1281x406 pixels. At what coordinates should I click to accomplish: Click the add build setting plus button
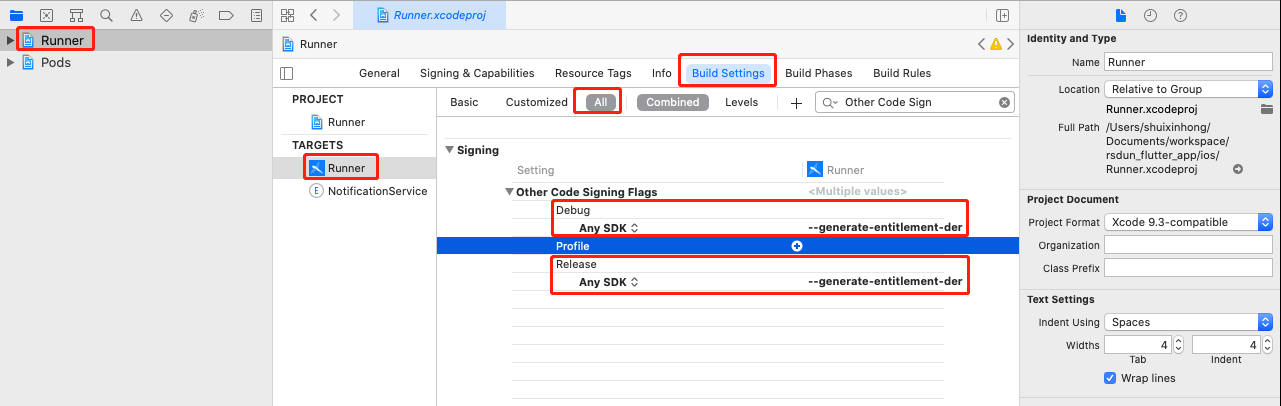[x=796, y=102]
